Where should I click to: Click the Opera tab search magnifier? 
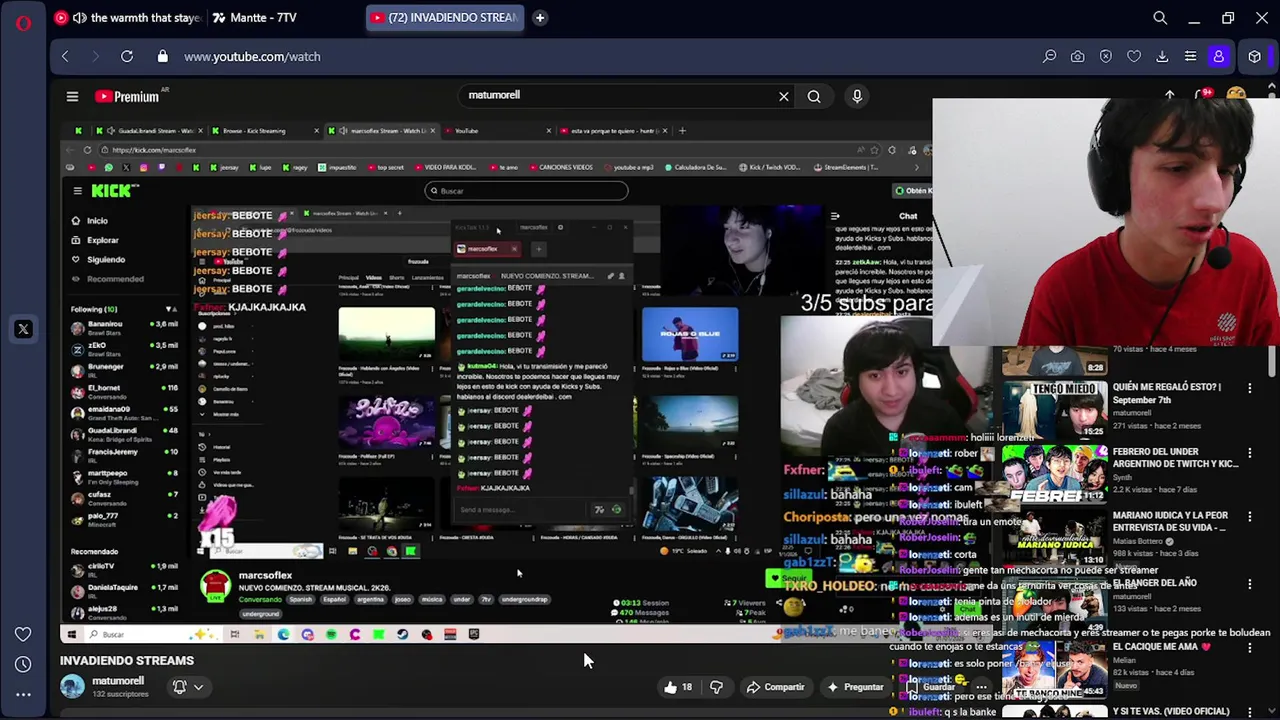pos(1160,18)
